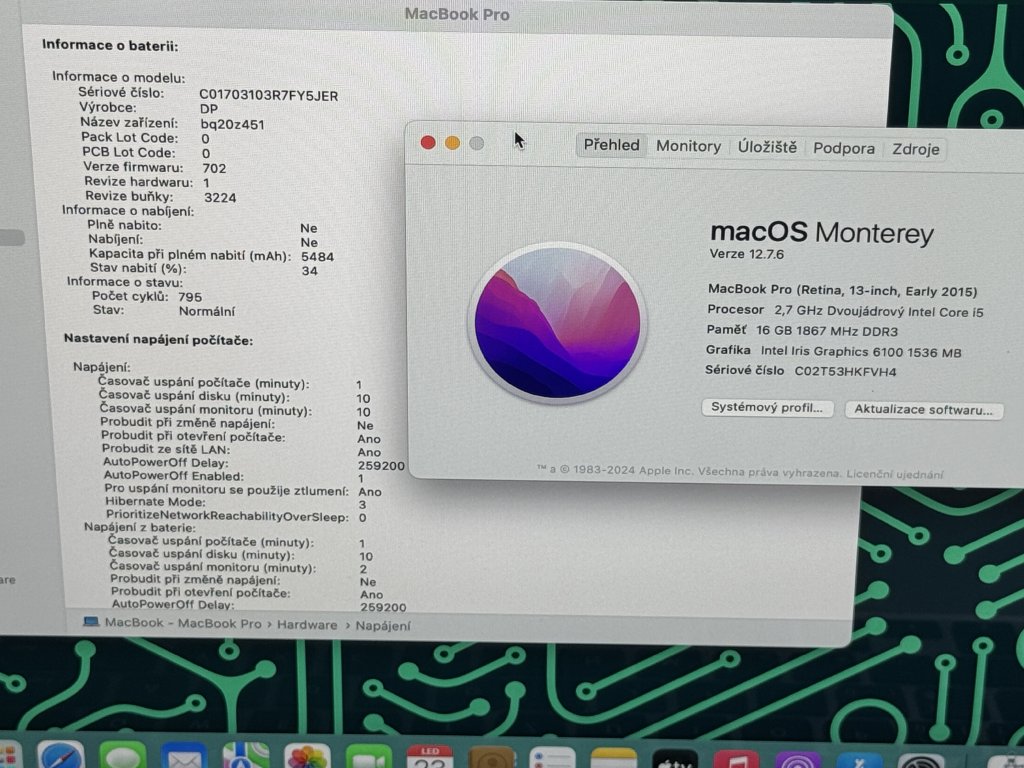Open the Licenční ujednání link
The height and width of the screenshot is (768, 1024).
(895, 474)
